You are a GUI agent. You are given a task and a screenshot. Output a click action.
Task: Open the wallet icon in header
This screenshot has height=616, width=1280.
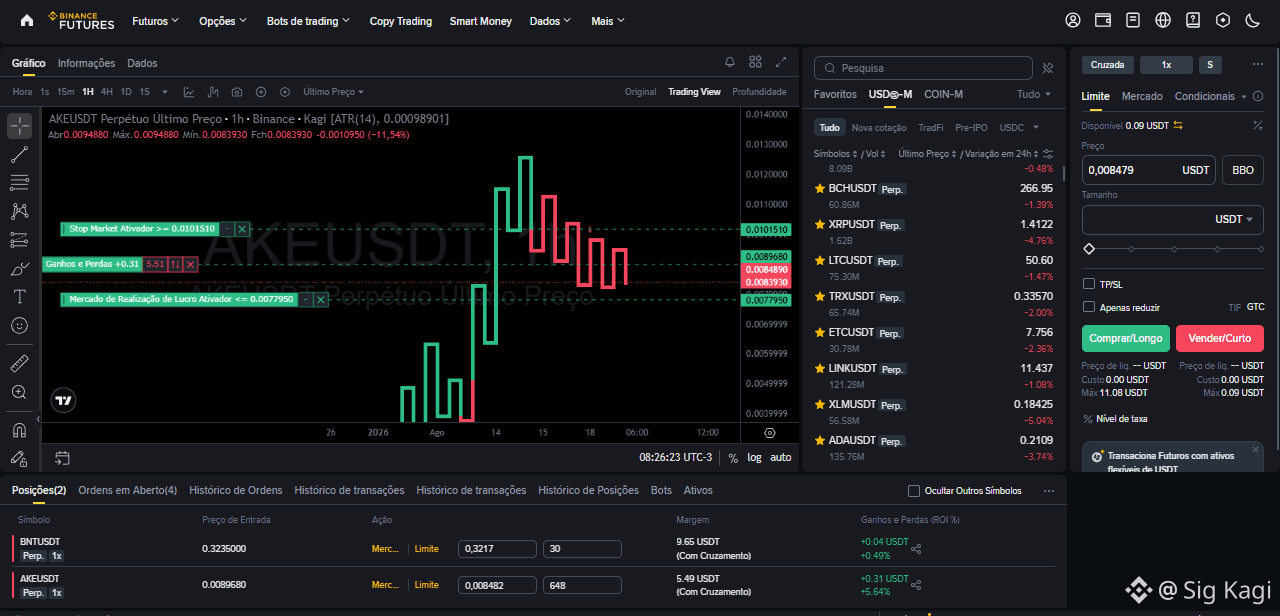coord(1103,20)
